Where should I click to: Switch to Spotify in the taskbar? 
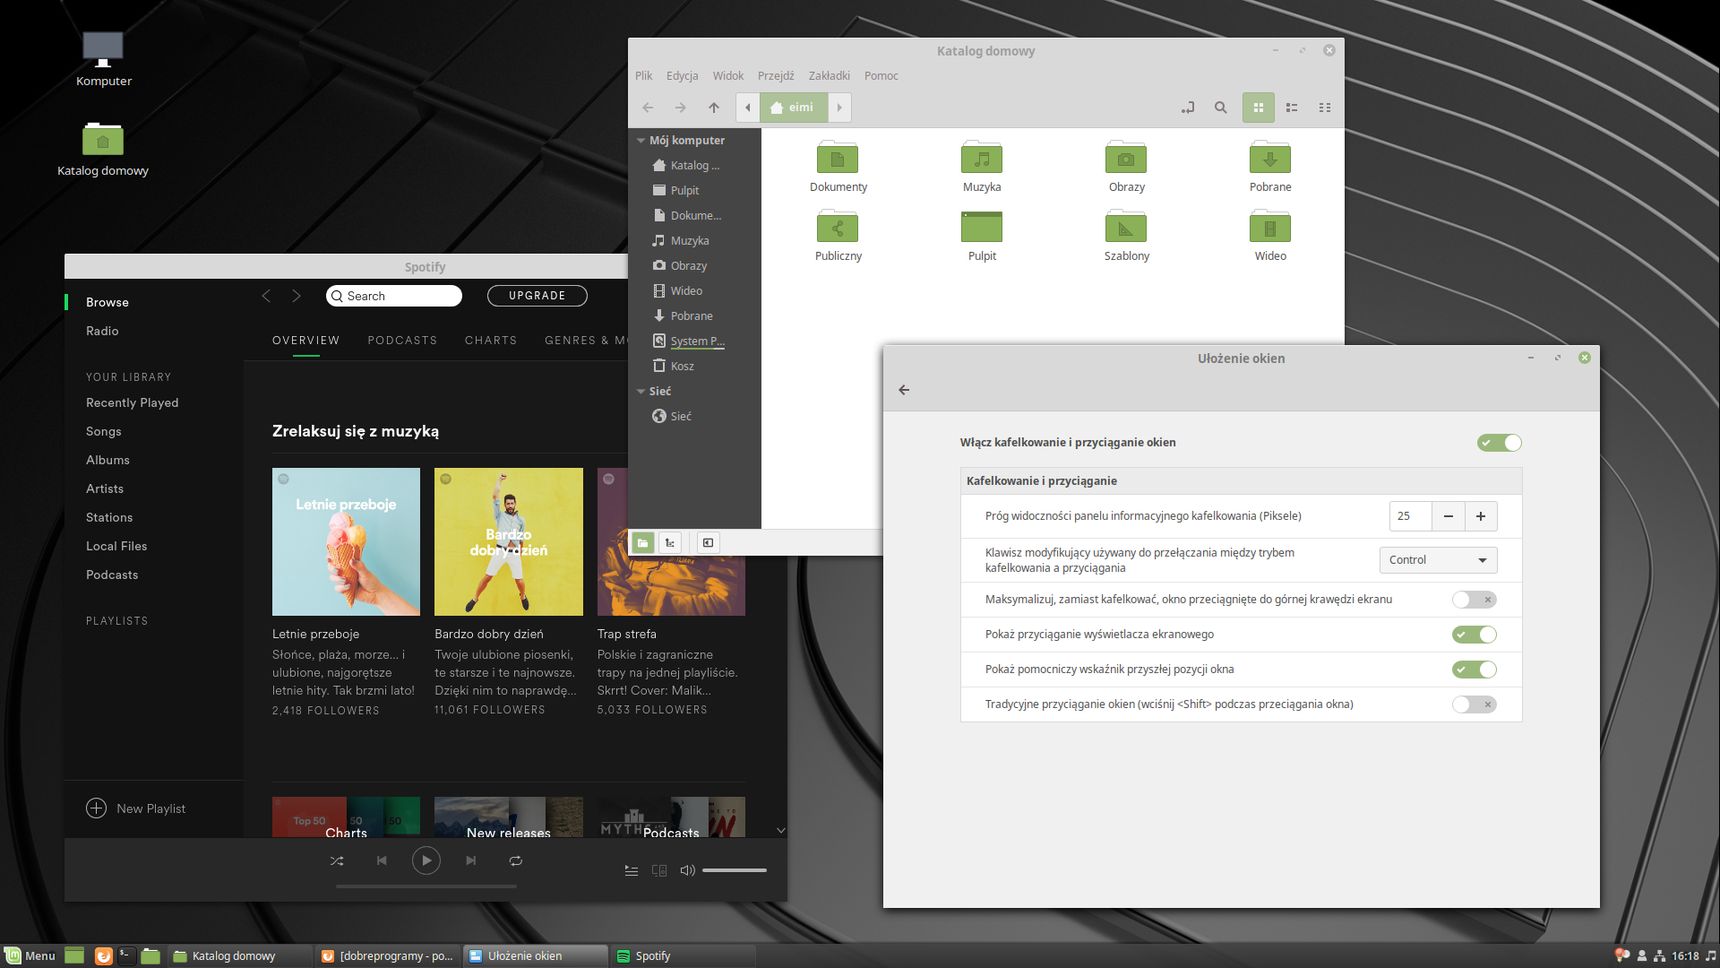click(x=682, y=956)
